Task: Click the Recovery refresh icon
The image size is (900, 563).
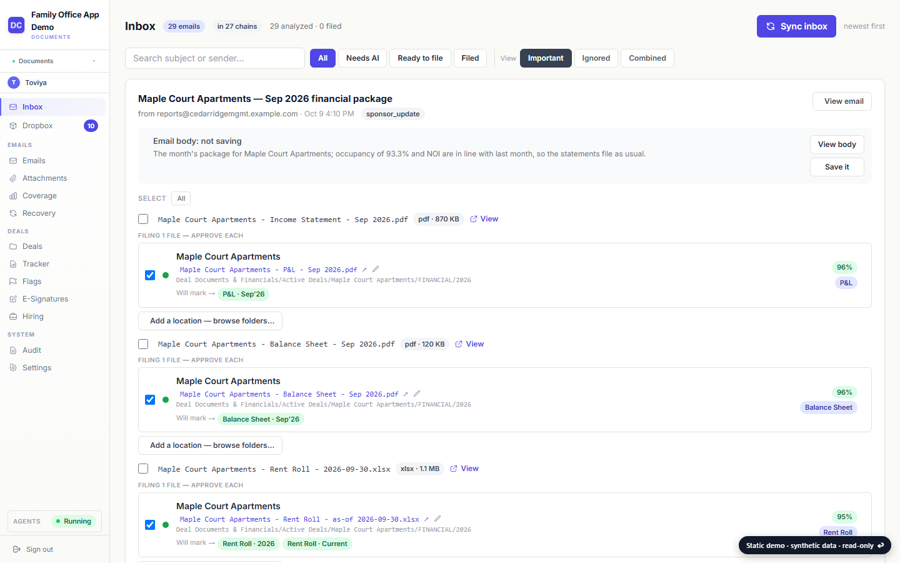Action: coord(13,213)
